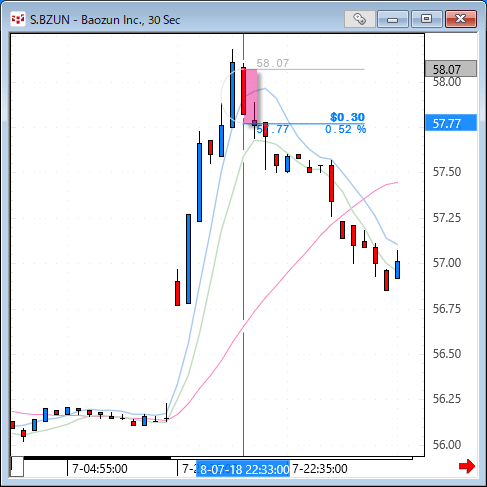Click the red arrow at bottom right
Image resolution: width=487 pixels, height=487 pixels.
[x=467, y=466]
